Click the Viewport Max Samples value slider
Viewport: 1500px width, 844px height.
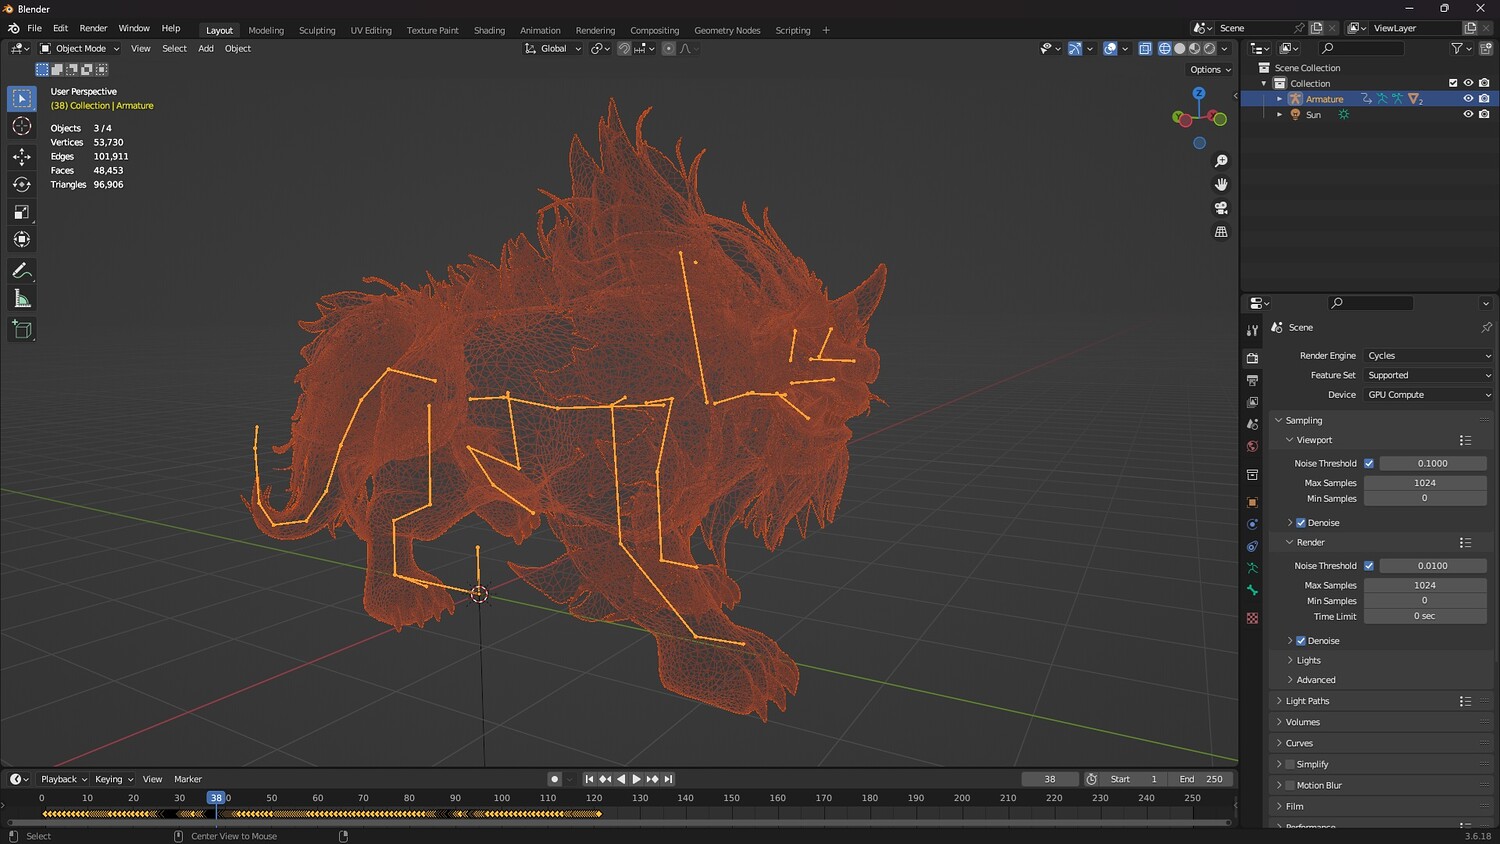tap(1425, 483)
